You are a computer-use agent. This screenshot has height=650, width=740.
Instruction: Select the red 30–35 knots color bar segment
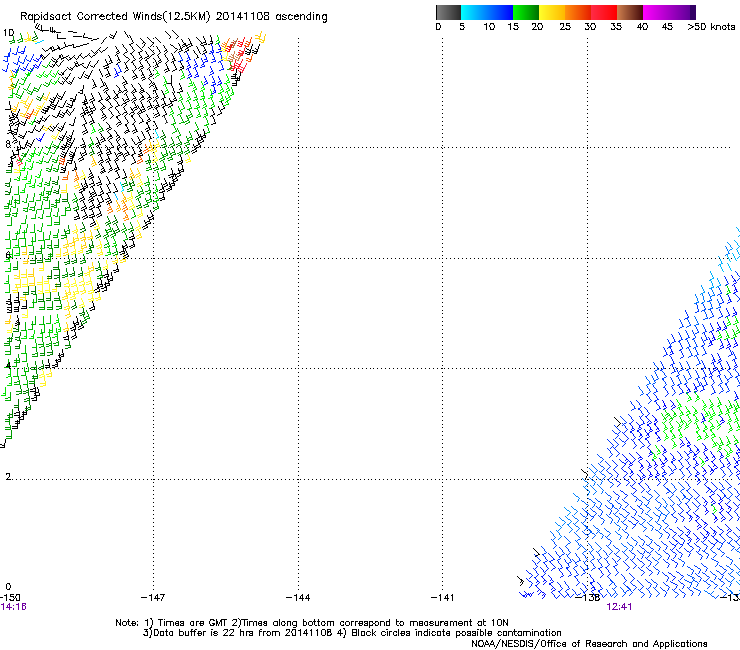coord(604,12)
